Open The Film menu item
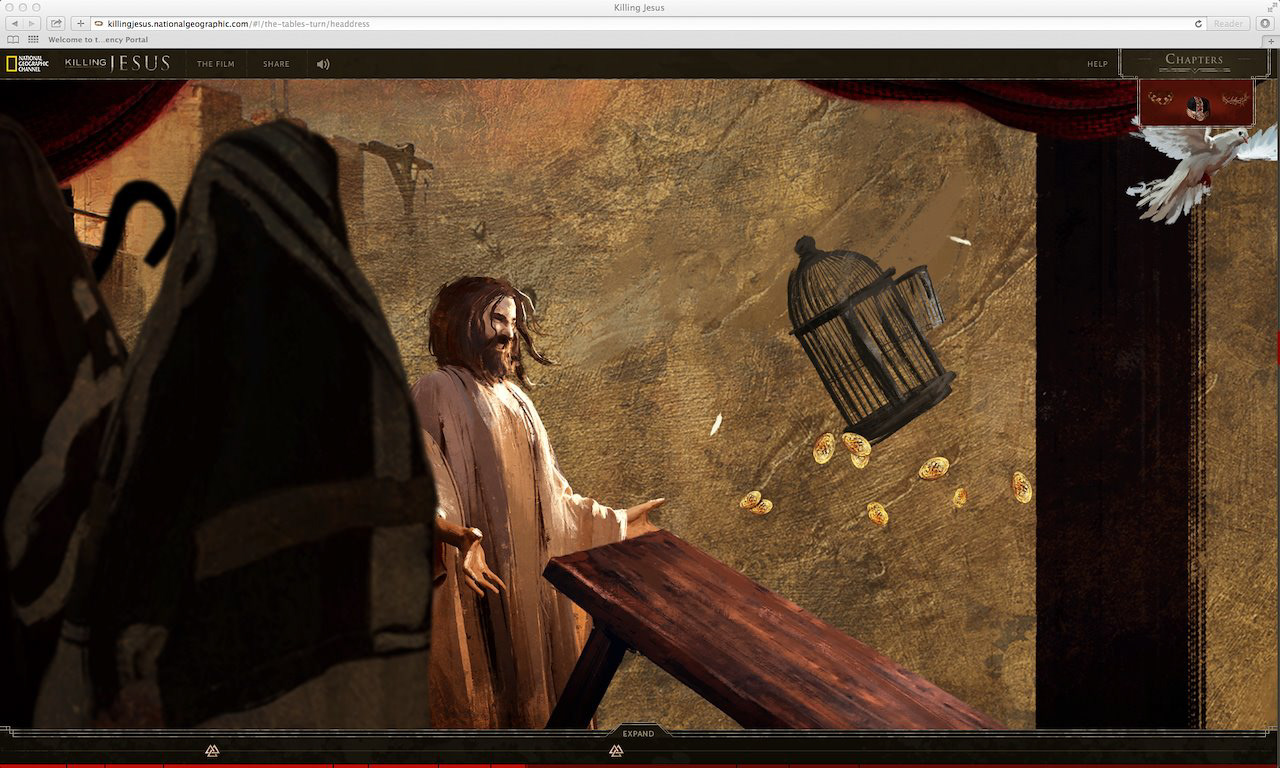Image resolution: width=1280 pixels, height=768 pixels. point(216,64)
